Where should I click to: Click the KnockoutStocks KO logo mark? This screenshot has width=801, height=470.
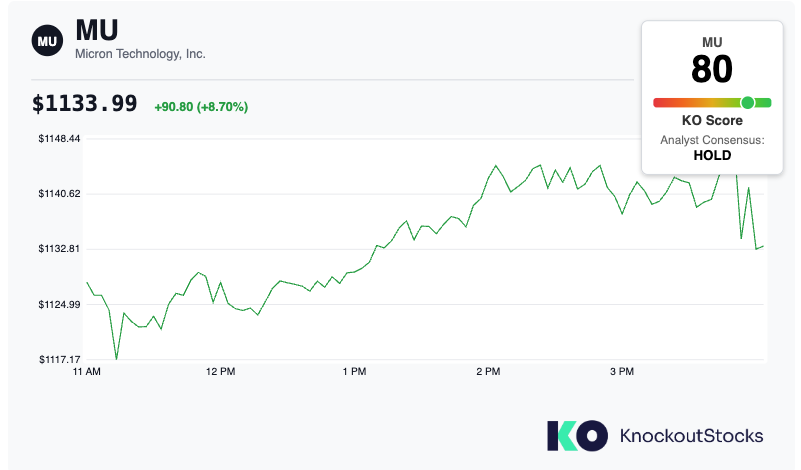[577, 436]
